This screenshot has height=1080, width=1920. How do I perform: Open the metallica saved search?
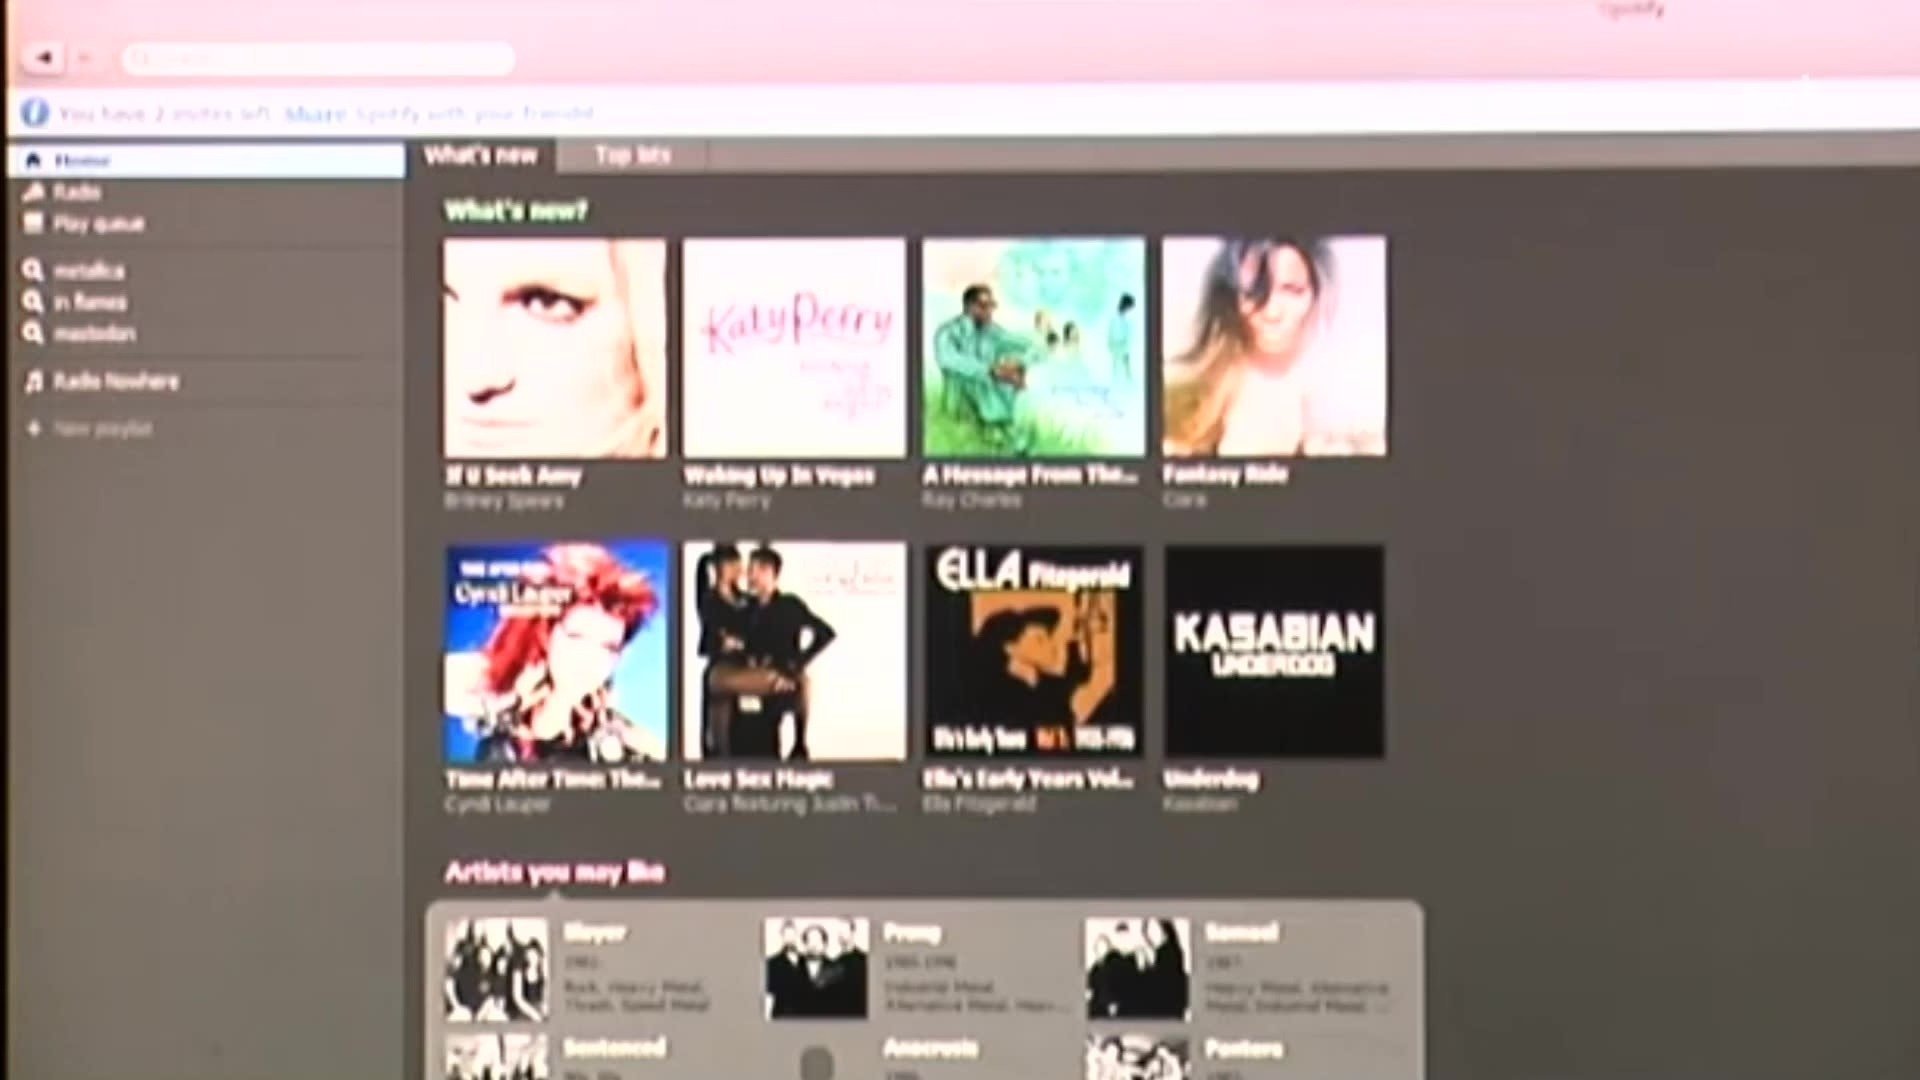coord(89,271)
